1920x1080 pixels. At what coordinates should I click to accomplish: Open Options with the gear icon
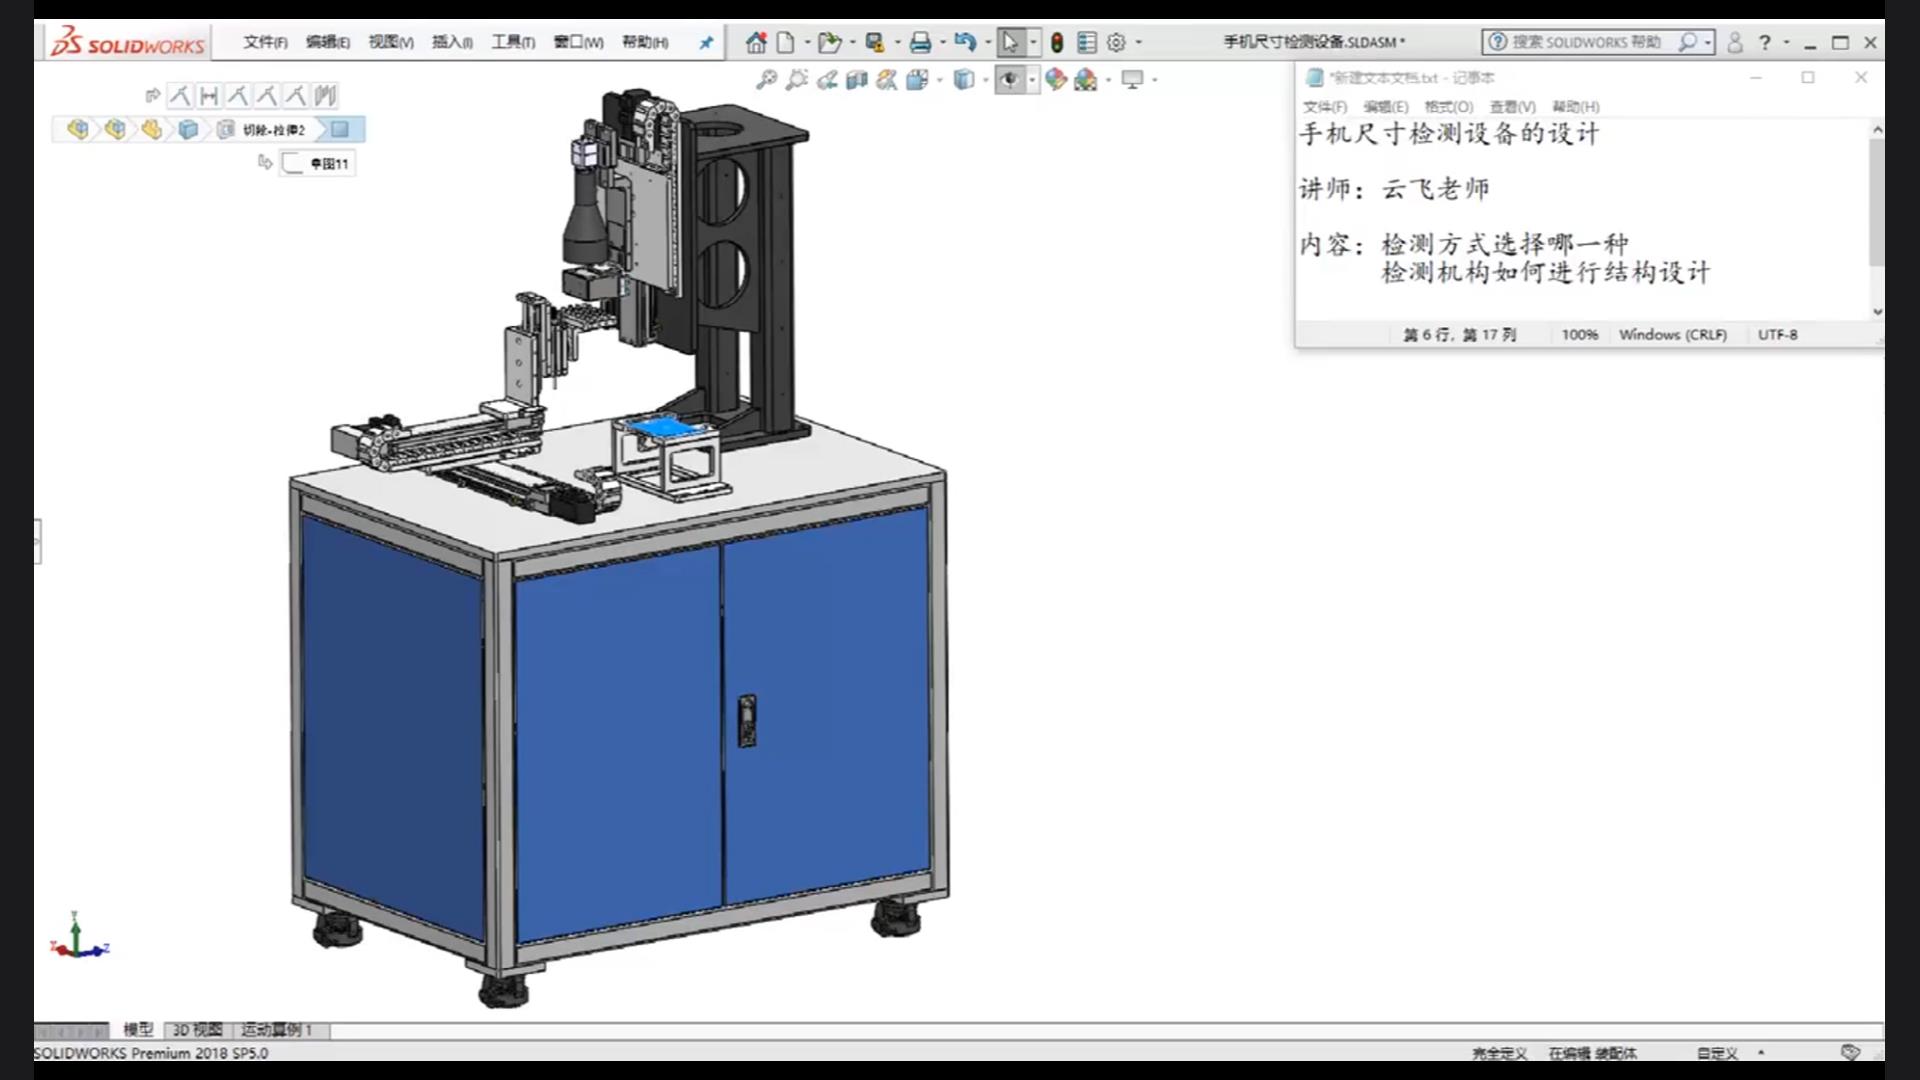(x=1117, y=42)
